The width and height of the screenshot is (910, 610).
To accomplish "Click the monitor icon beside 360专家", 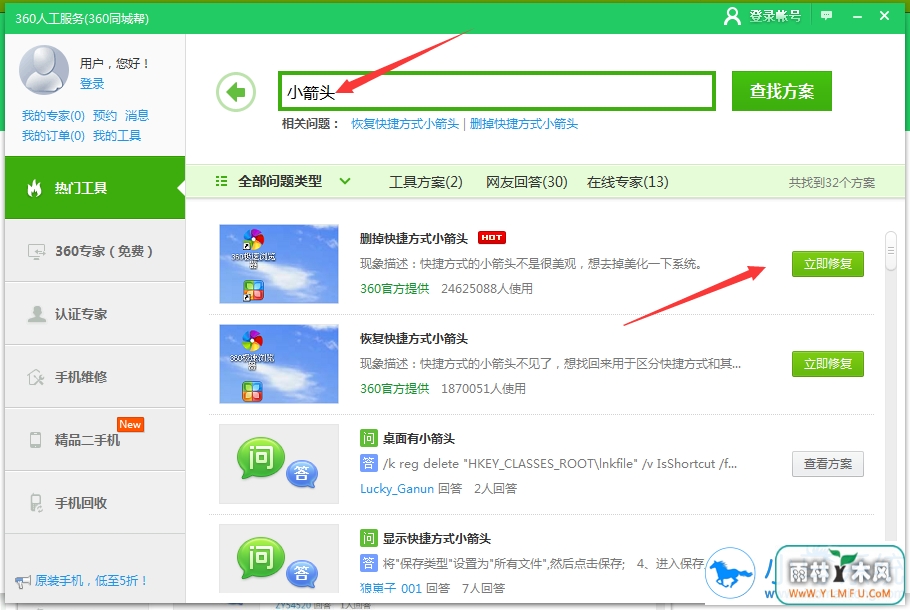I will point(37,251).
